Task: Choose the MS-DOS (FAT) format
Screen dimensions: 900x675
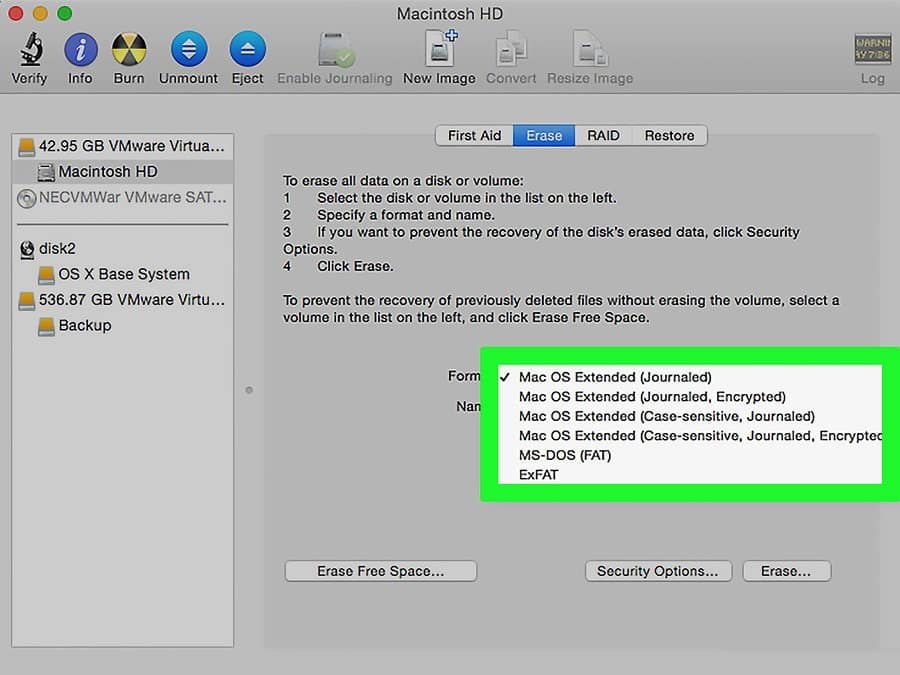Action: [x=690, y=455]
